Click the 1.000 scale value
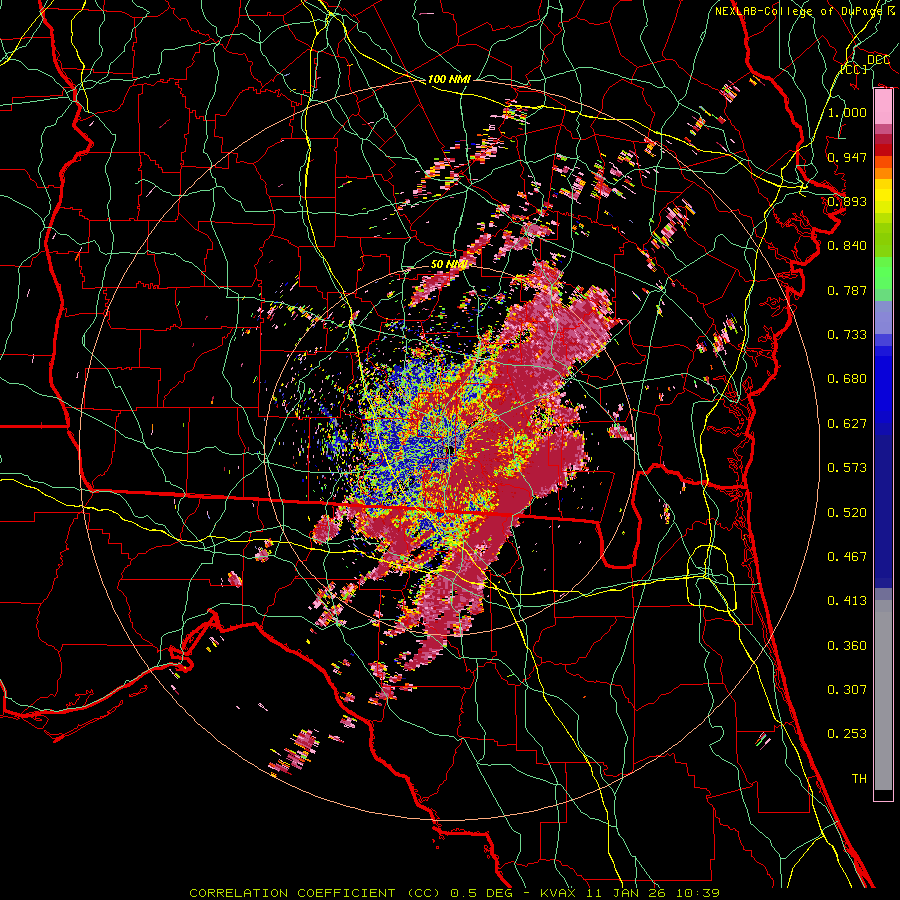The width and height of the screenshot is (900, 900). [x=847, y=112]
